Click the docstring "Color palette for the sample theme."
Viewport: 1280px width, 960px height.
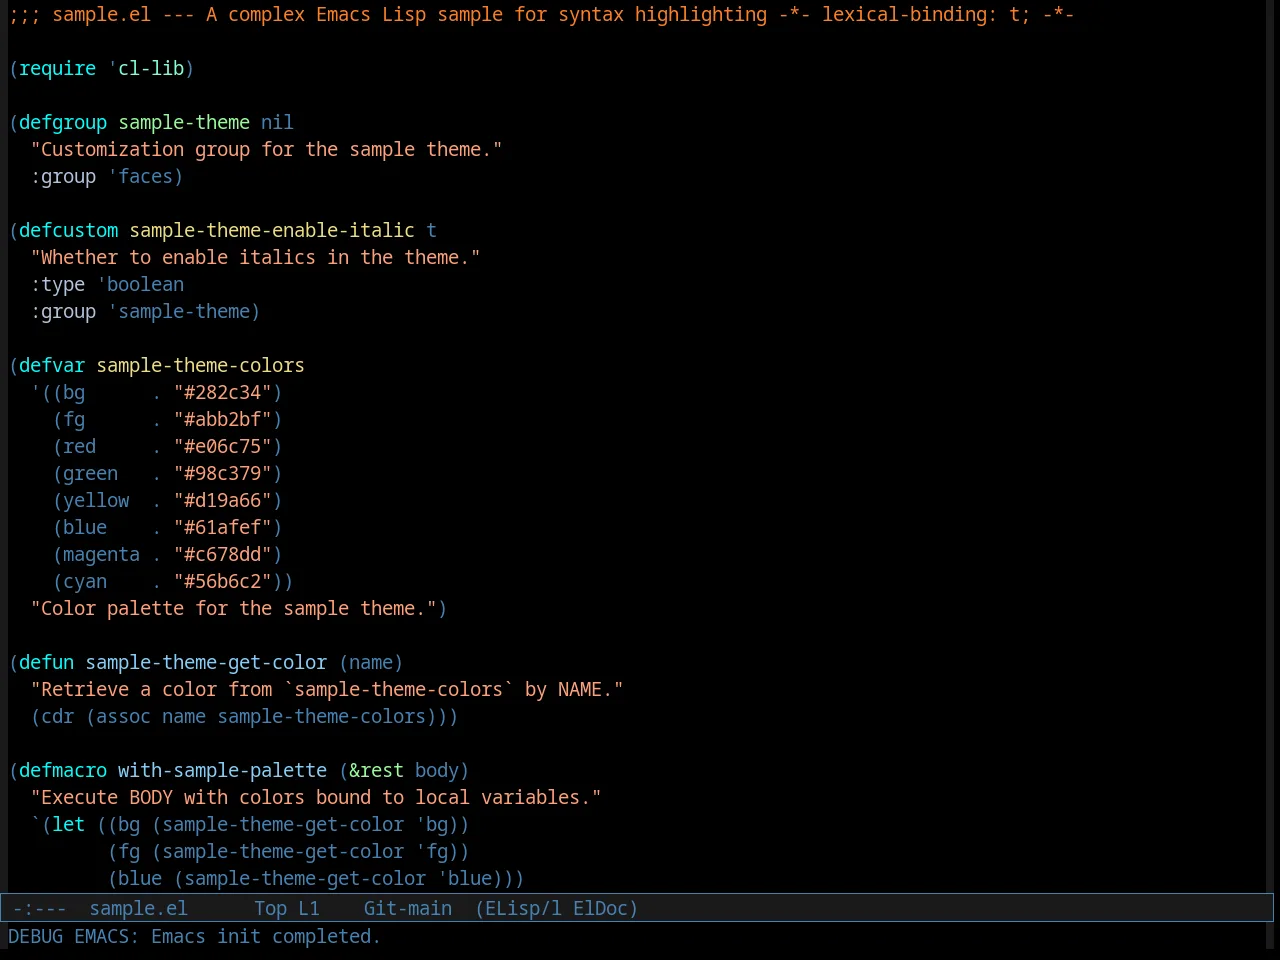(234, 608)
